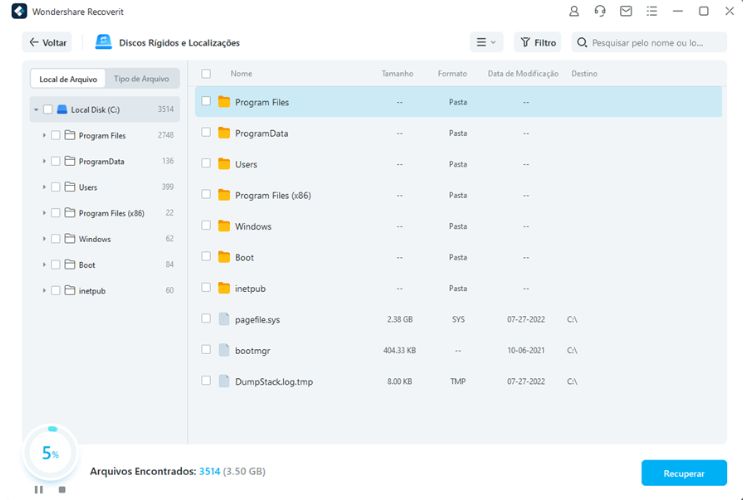The height and width of the screenshot is (500, 750).
Task: Click the Program Files folder icon in list
Action: (x=224, y=101)
